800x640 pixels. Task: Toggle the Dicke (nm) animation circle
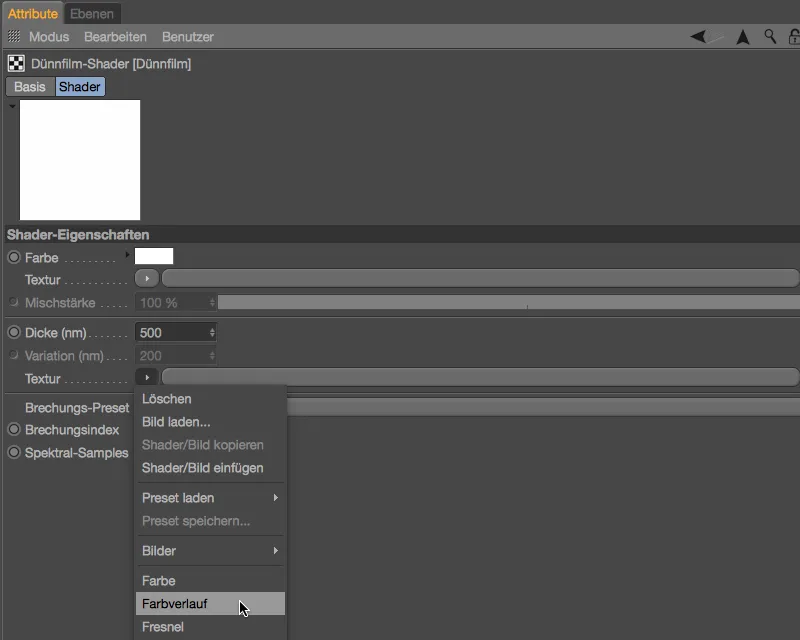click(x=14, y=332)
